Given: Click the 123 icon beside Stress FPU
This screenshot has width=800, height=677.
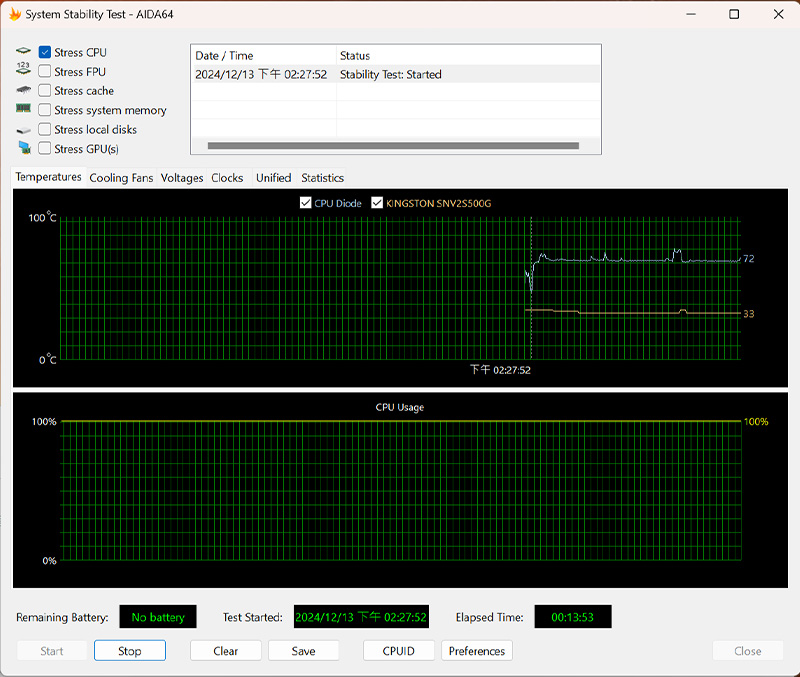Looking at the screenshot, I should click(x=23, y=68).
